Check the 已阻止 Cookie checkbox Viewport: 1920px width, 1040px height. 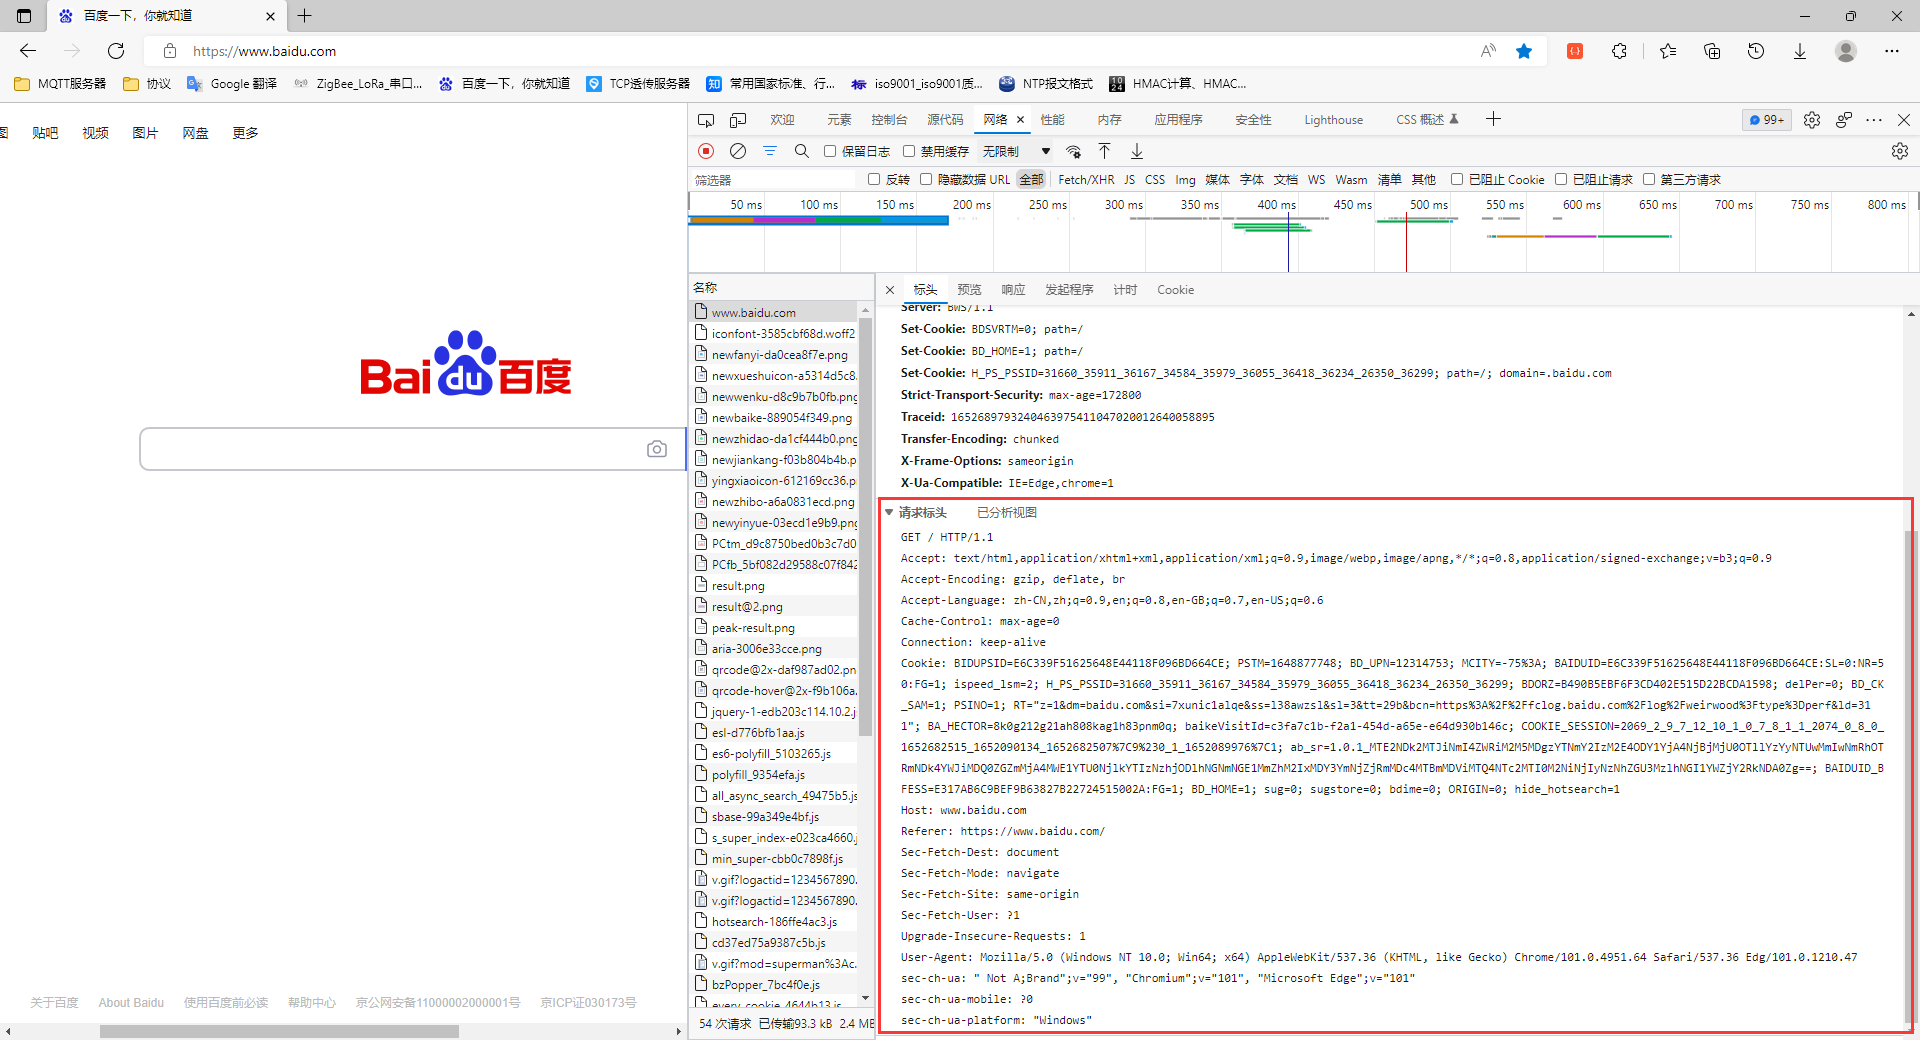(1457, 180)
